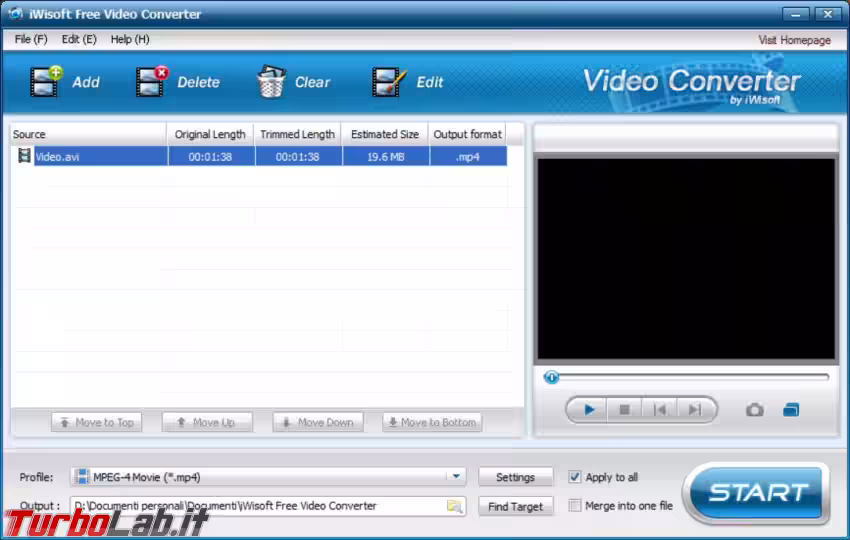Open the Help (H) menu
This screenshot has height=540, width=850.
pyautogui.click(x=130, y=40)
